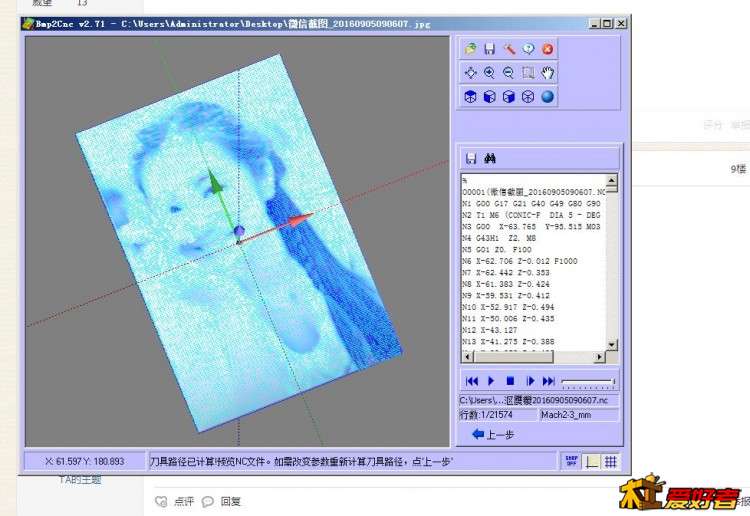
Task: Search NC code with binoculars icon
Action: pyautogui.click(x=491, y=159)
